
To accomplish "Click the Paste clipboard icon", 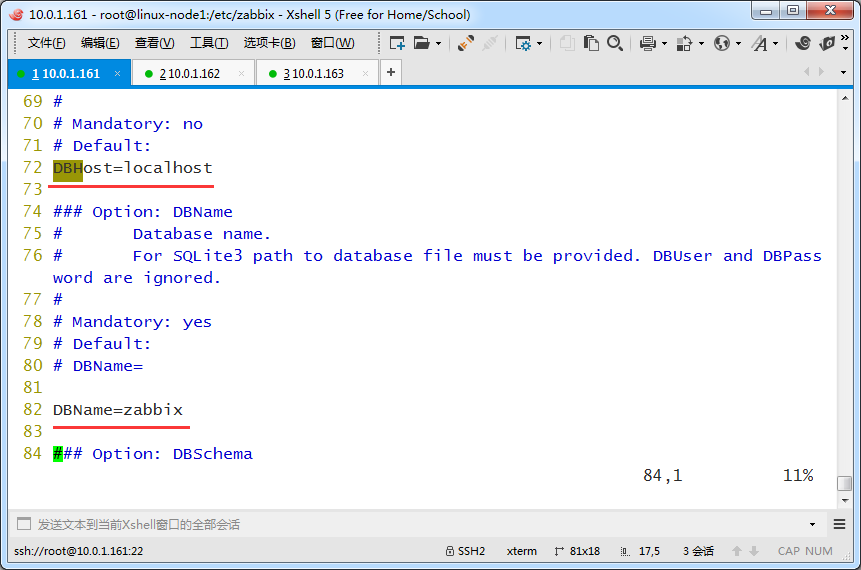I will tap(591, 43).
